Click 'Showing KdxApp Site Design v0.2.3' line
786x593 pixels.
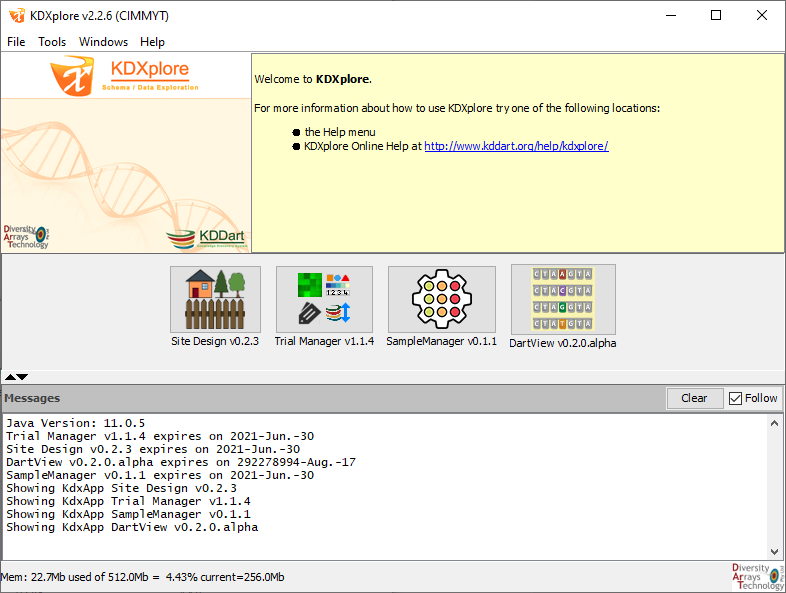[x=121, y=488]
